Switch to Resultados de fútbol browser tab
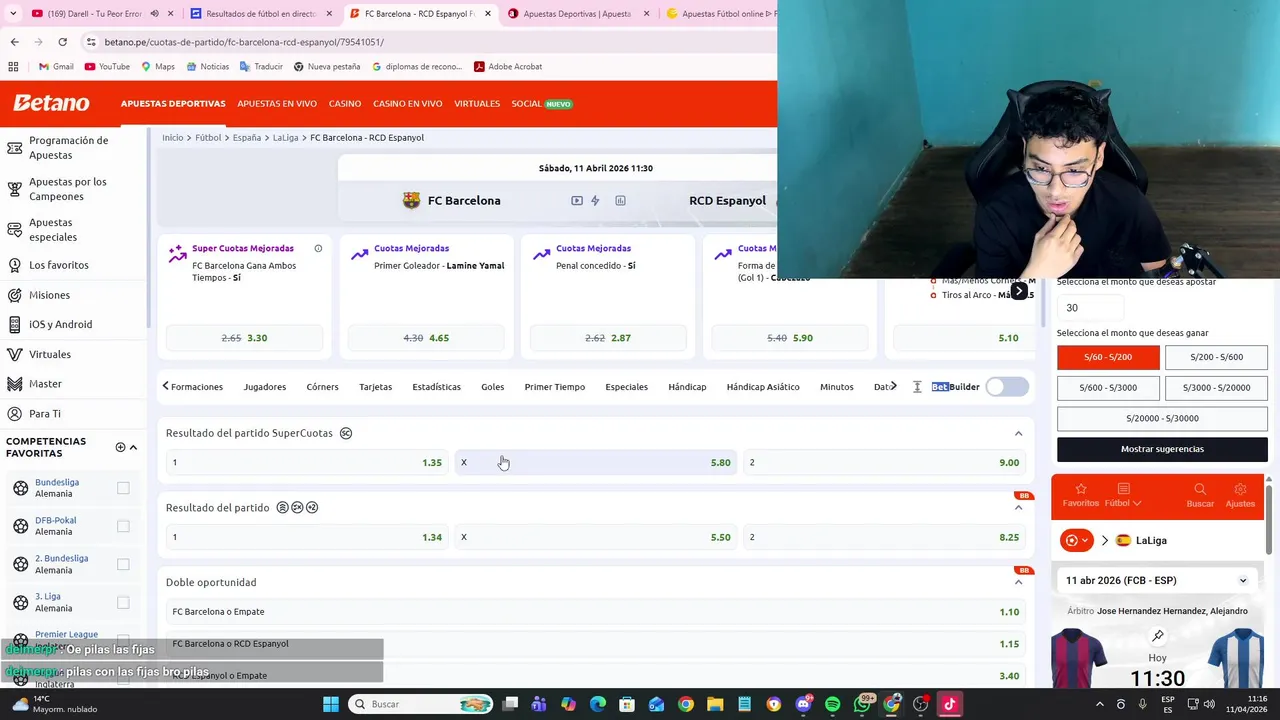Screen dimensions: 1280x720 point(262,14)
